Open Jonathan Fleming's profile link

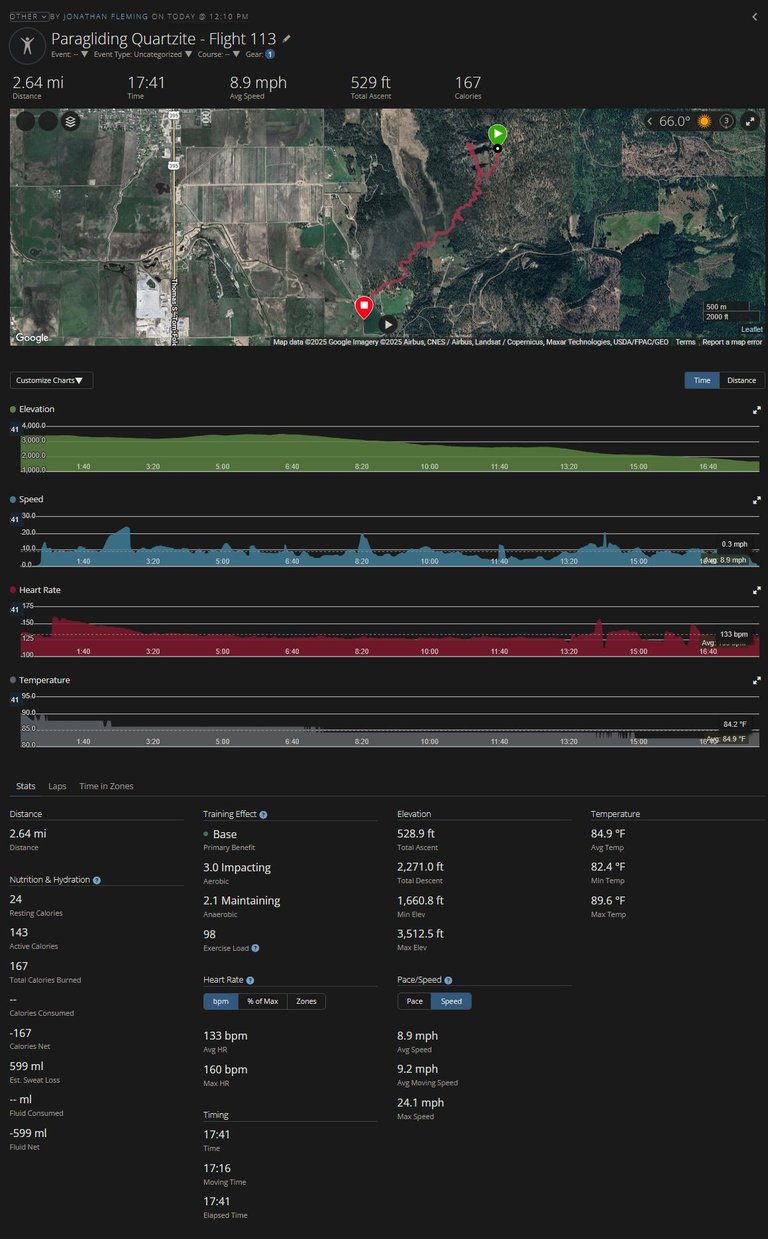click(x=106, y=16)
